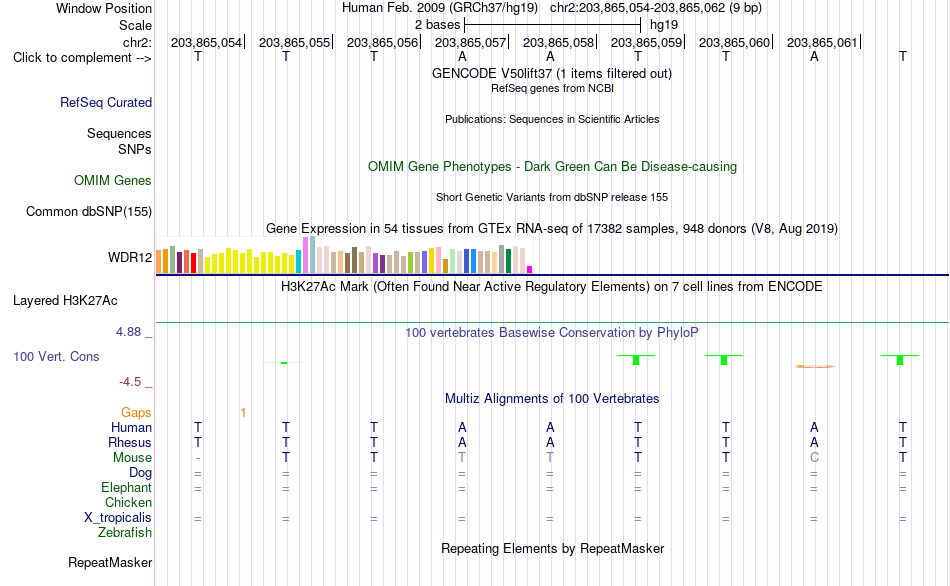
Task: Click the red PhyloP conservation mark
Action: tap(815, 366)
